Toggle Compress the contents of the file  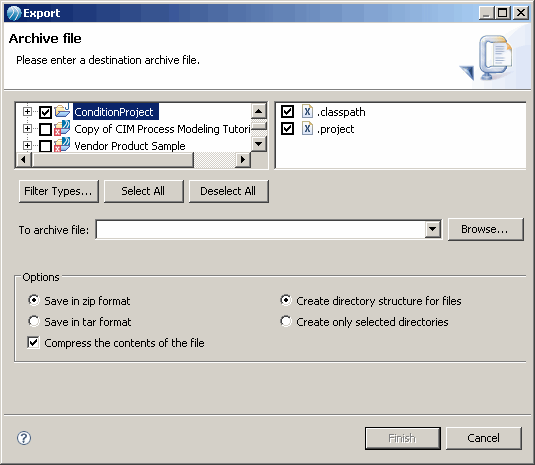pos(33,342)
